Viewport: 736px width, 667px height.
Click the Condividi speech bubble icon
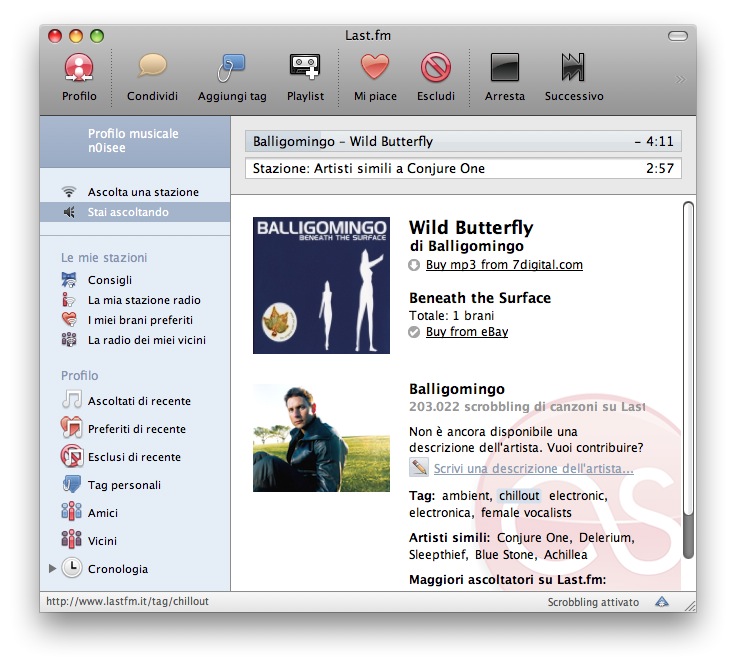coord(153,66)
